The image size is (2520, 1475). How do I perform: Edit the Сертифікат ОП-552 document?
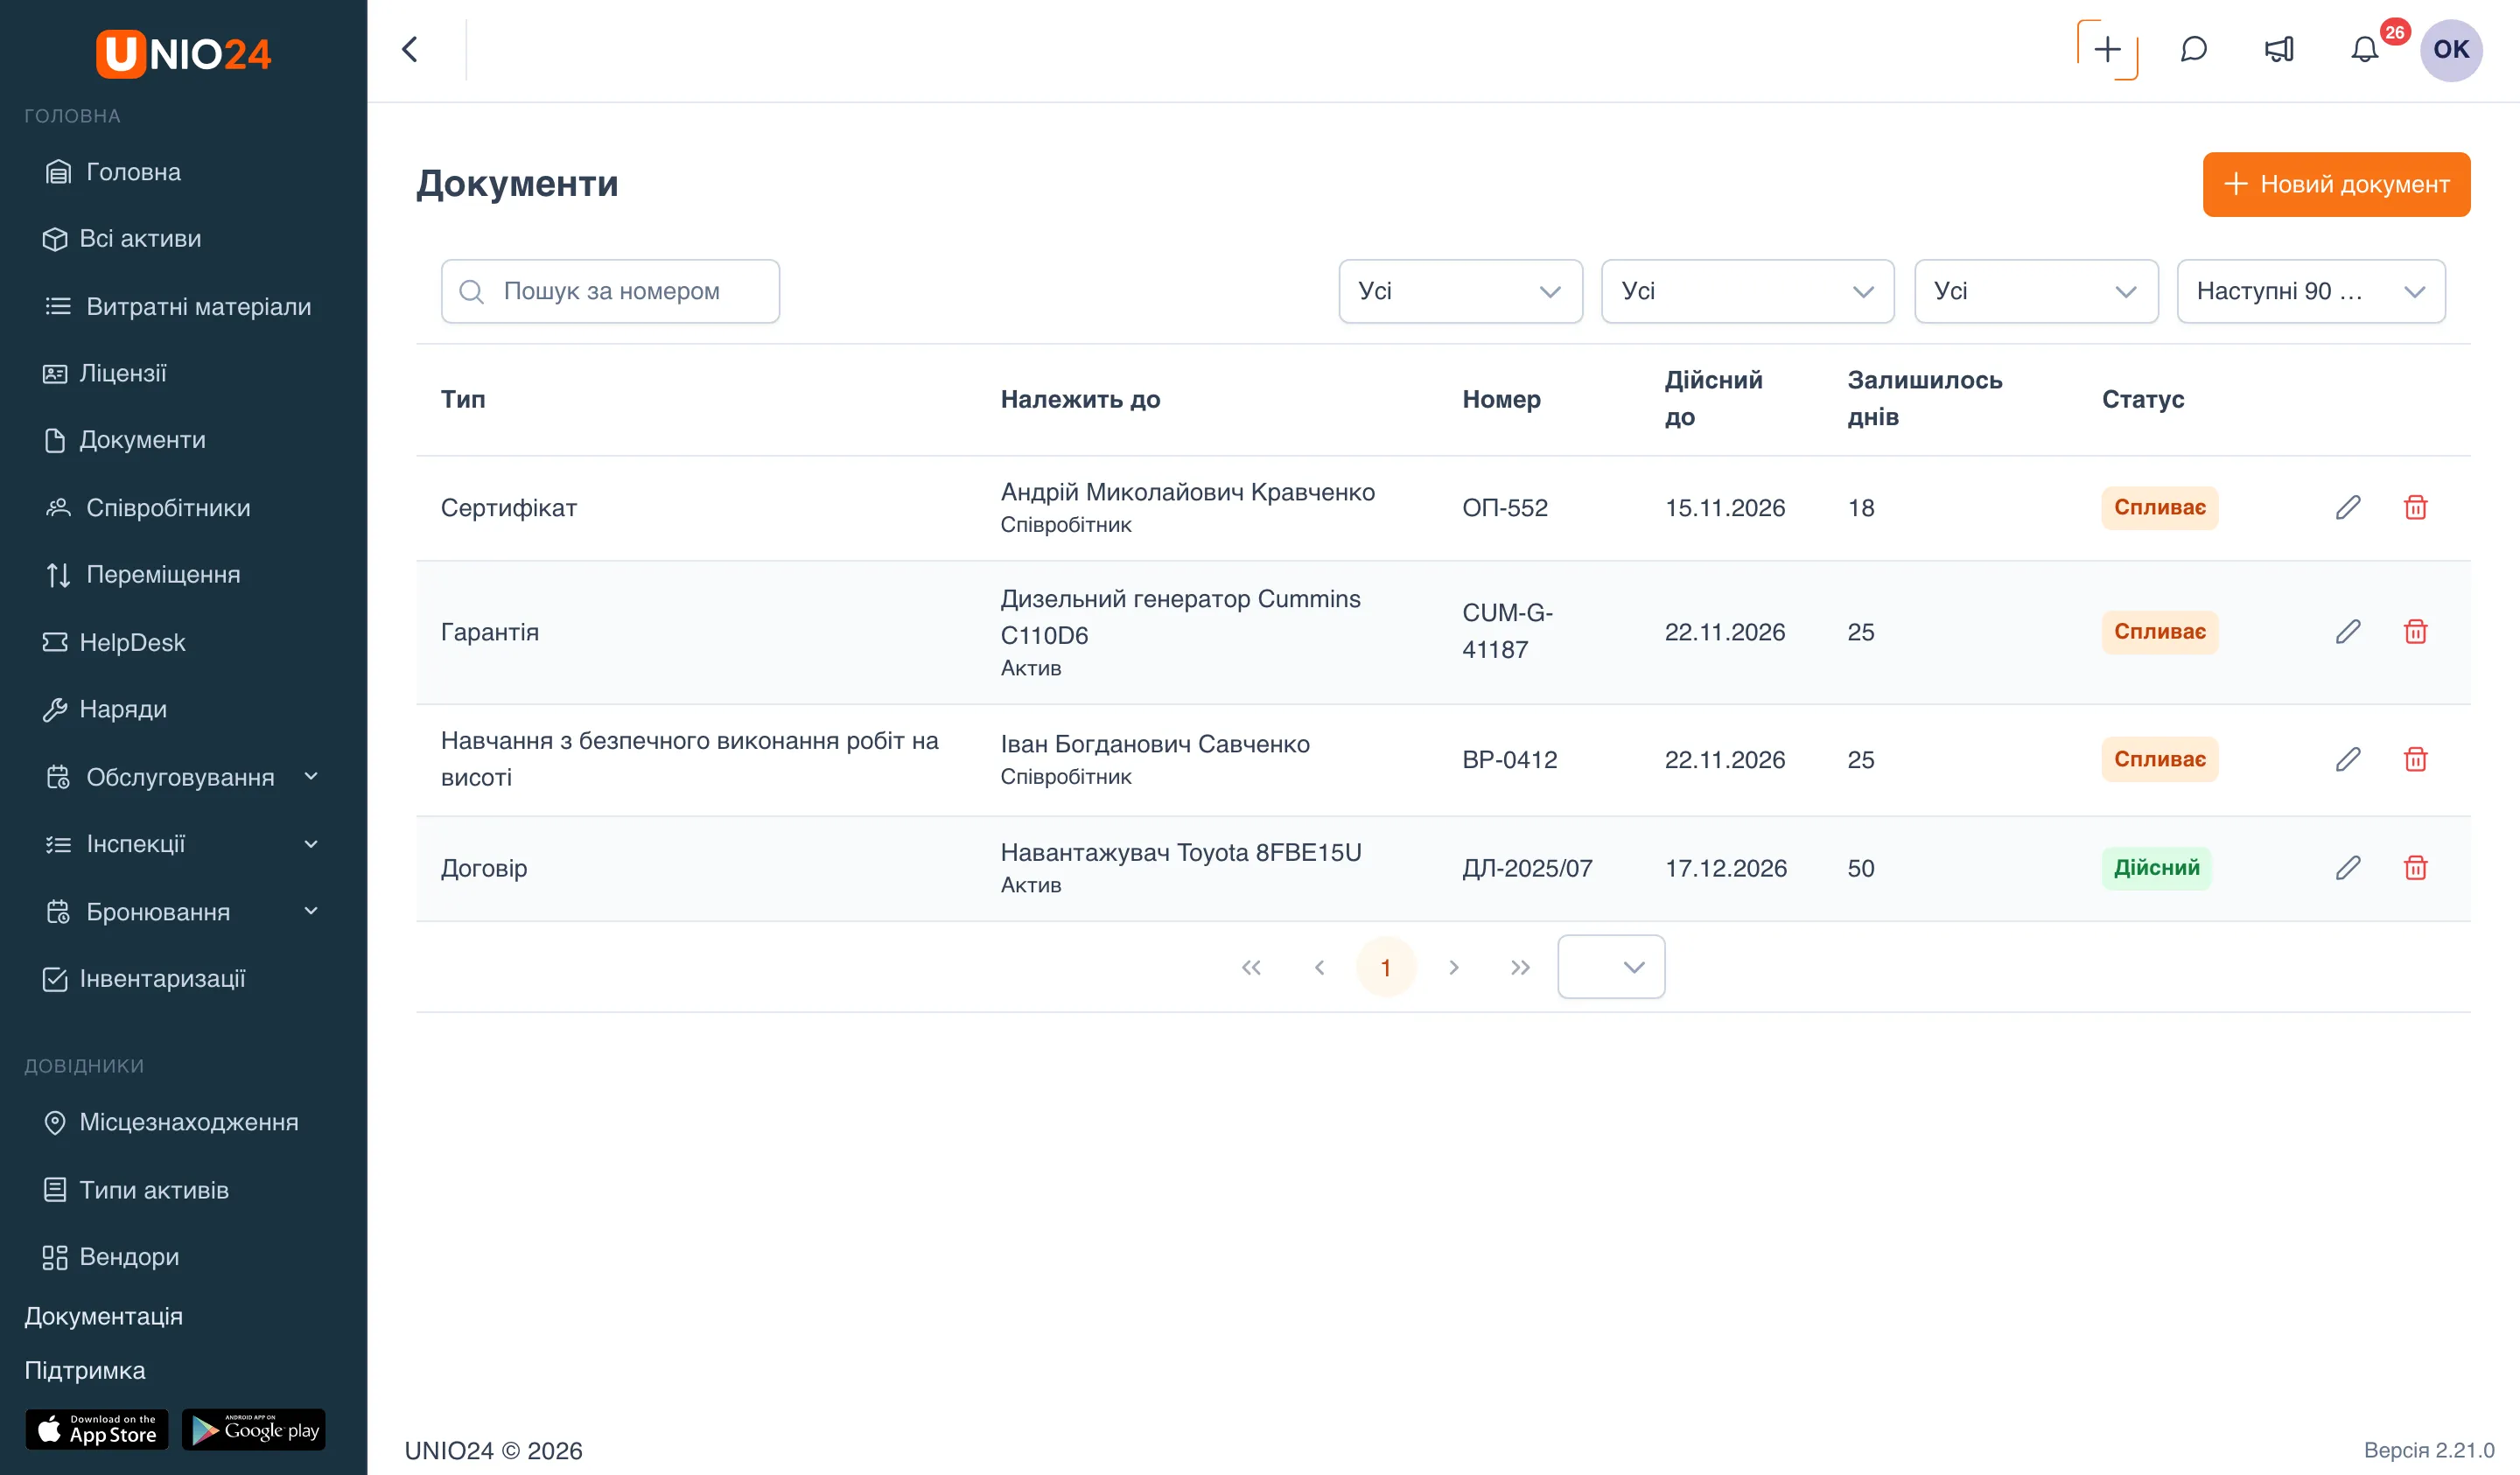2348,508
